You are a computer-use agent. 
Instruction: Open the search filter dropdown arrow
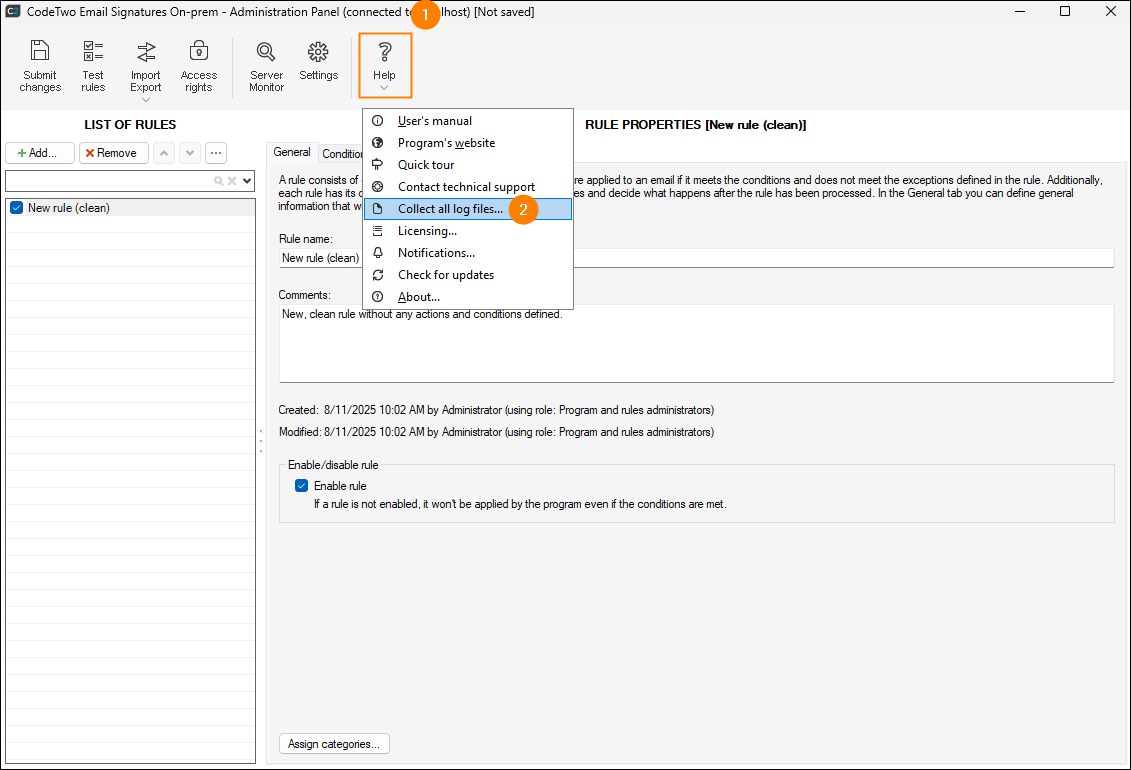[246, 181]
